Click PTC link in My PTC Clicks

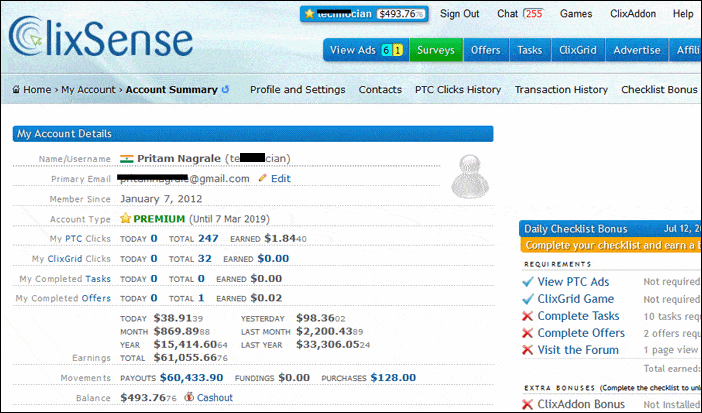(74, 238)
